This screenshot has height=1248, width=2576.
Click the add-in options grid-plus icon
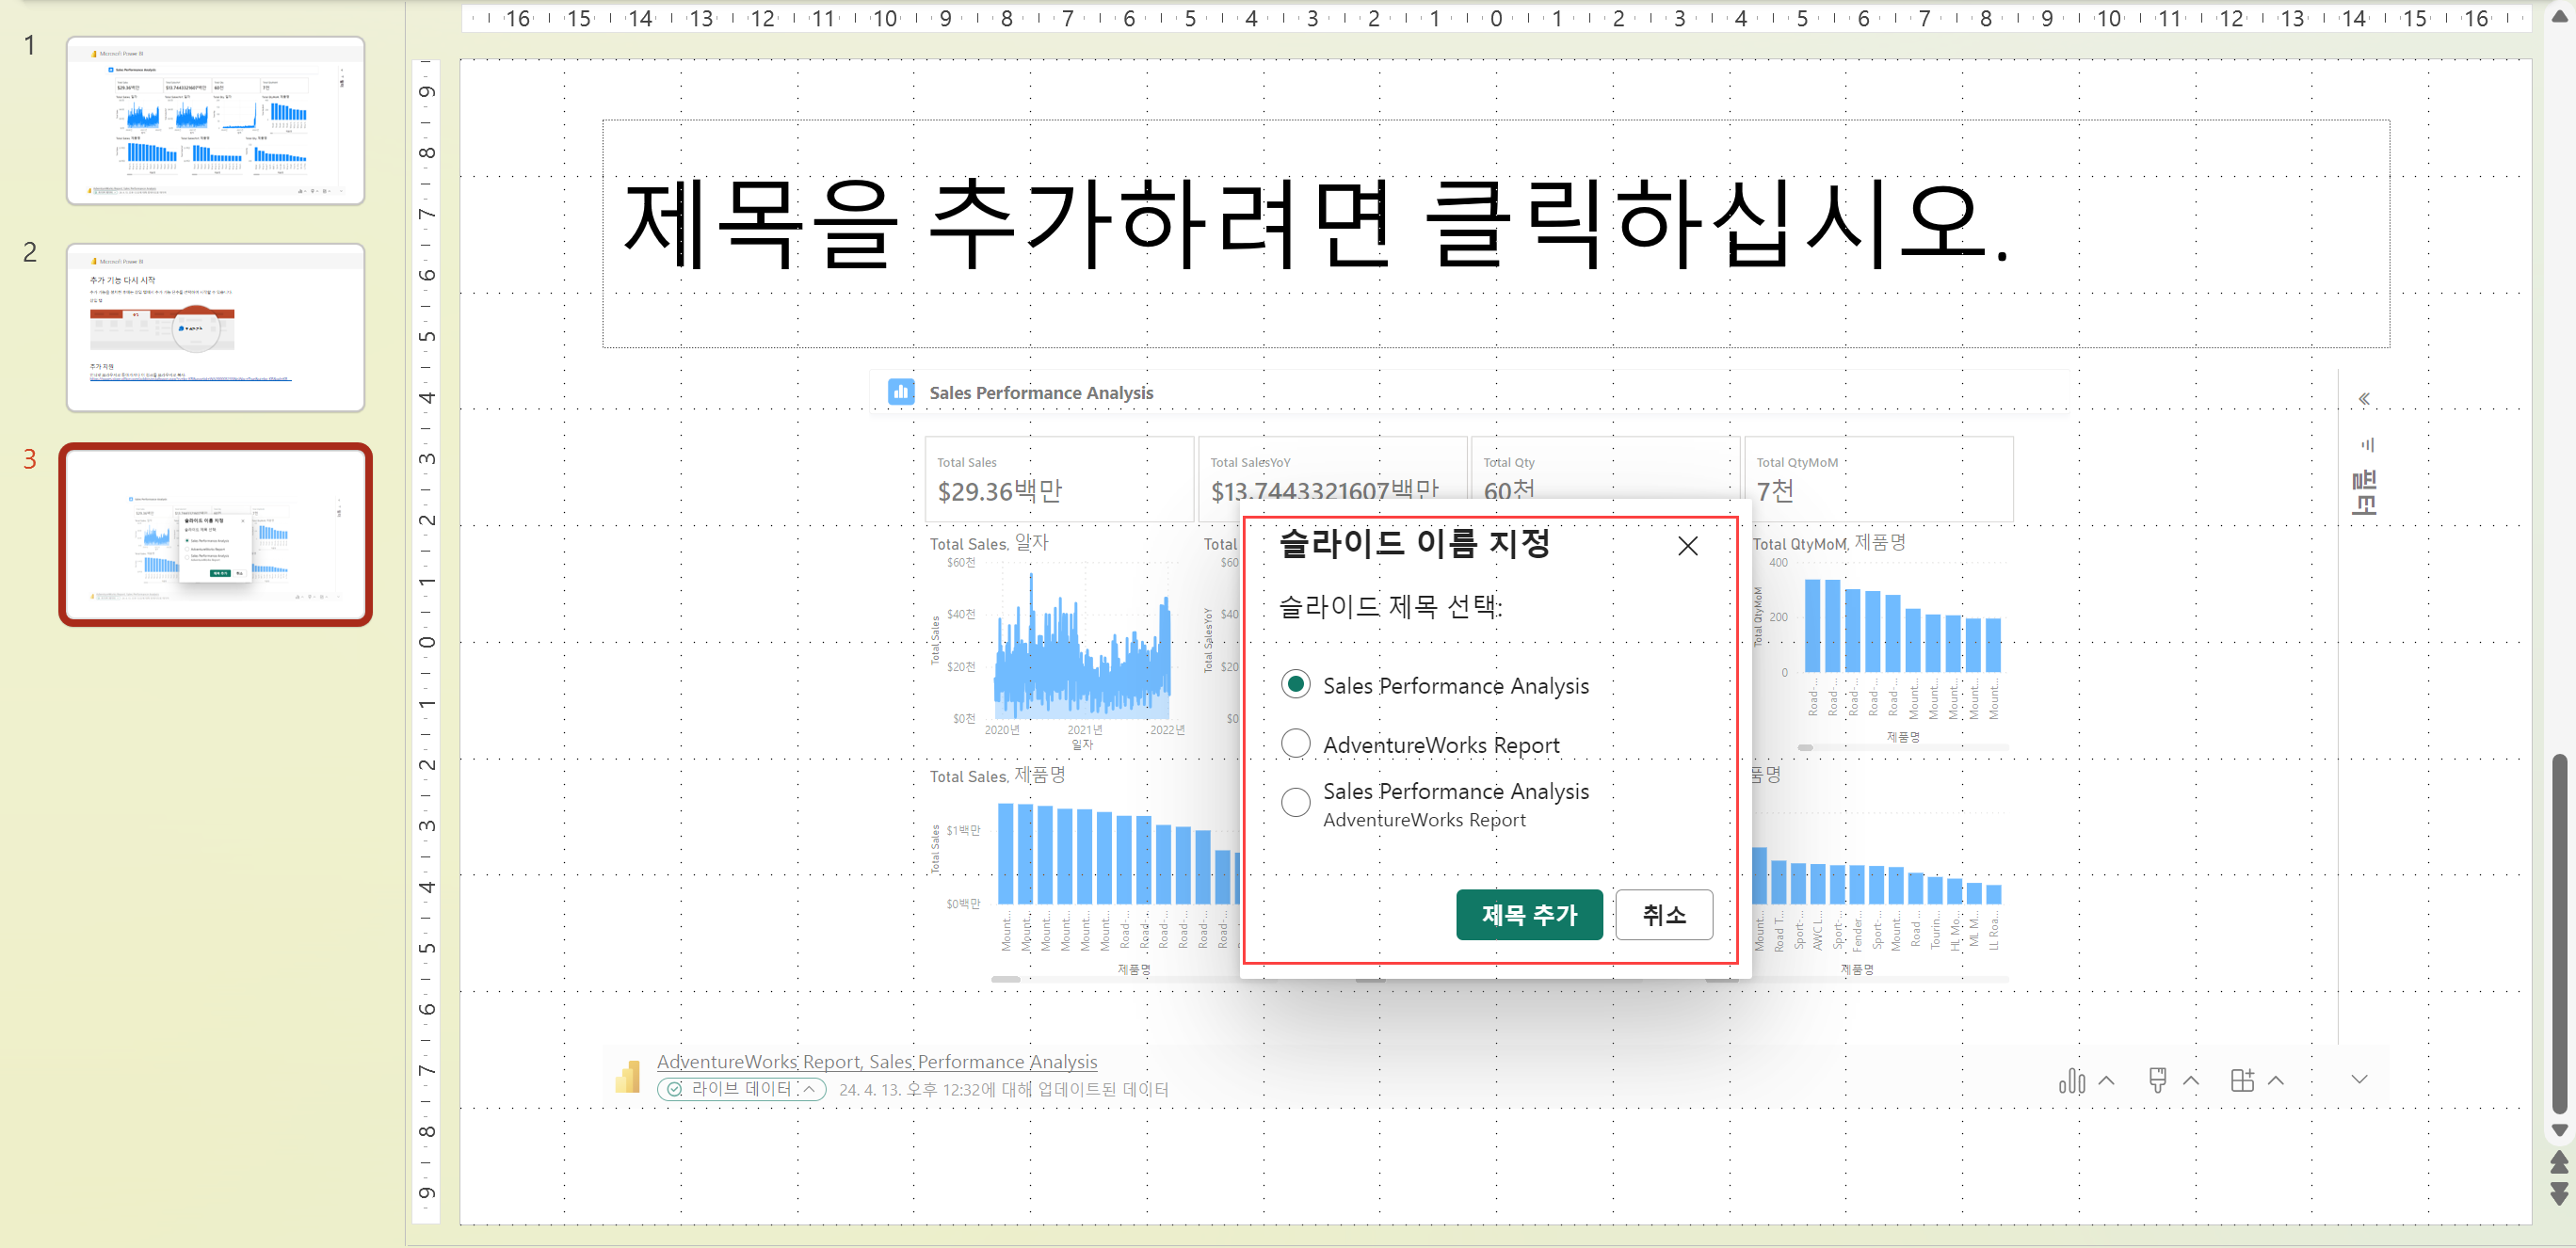[x=2242, y=1081]
